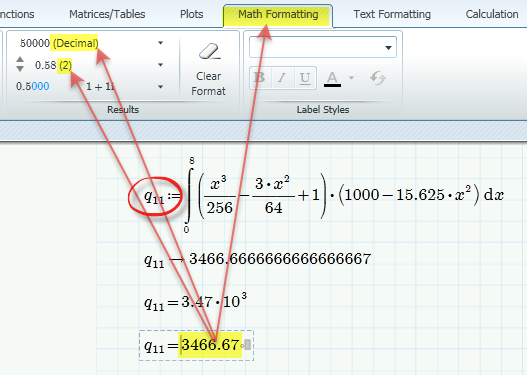Image resolution: width=527 pixels, height=375 pixels.
Task: Open the Decimal result format dropdown
Action: point(161,43)
